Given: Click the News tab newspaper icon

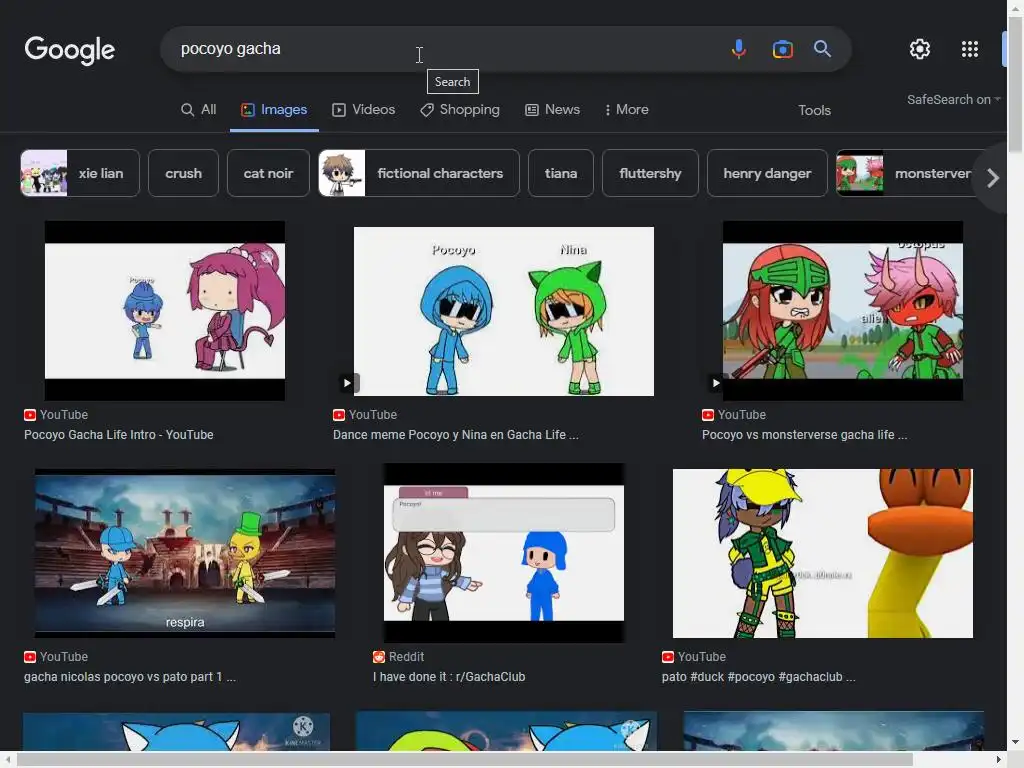Looking at the screenshot, I should tap(532, 110).
